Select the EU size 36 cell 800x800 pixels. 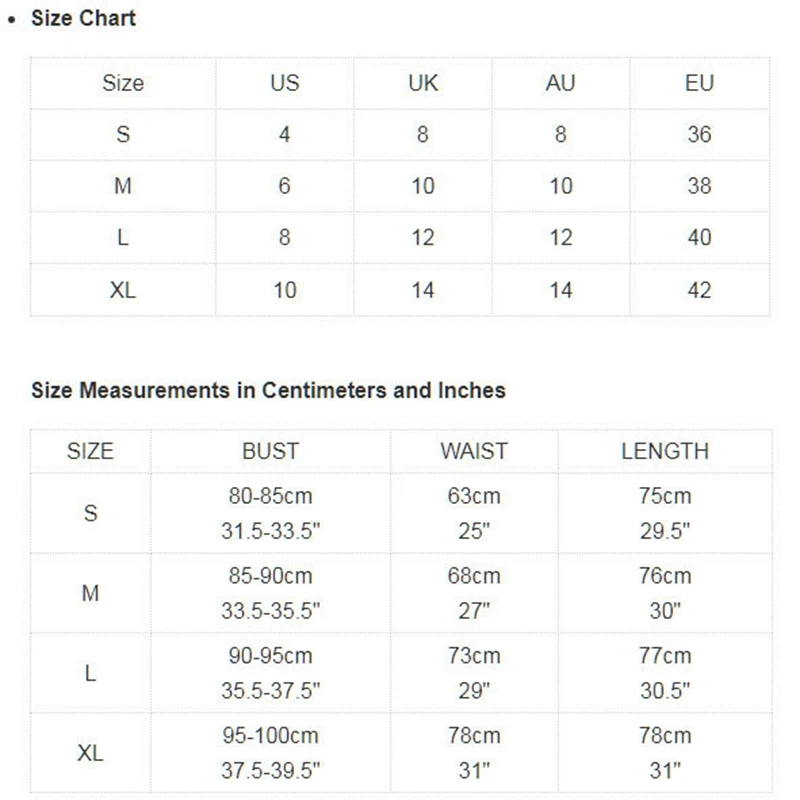coord(699,134)
